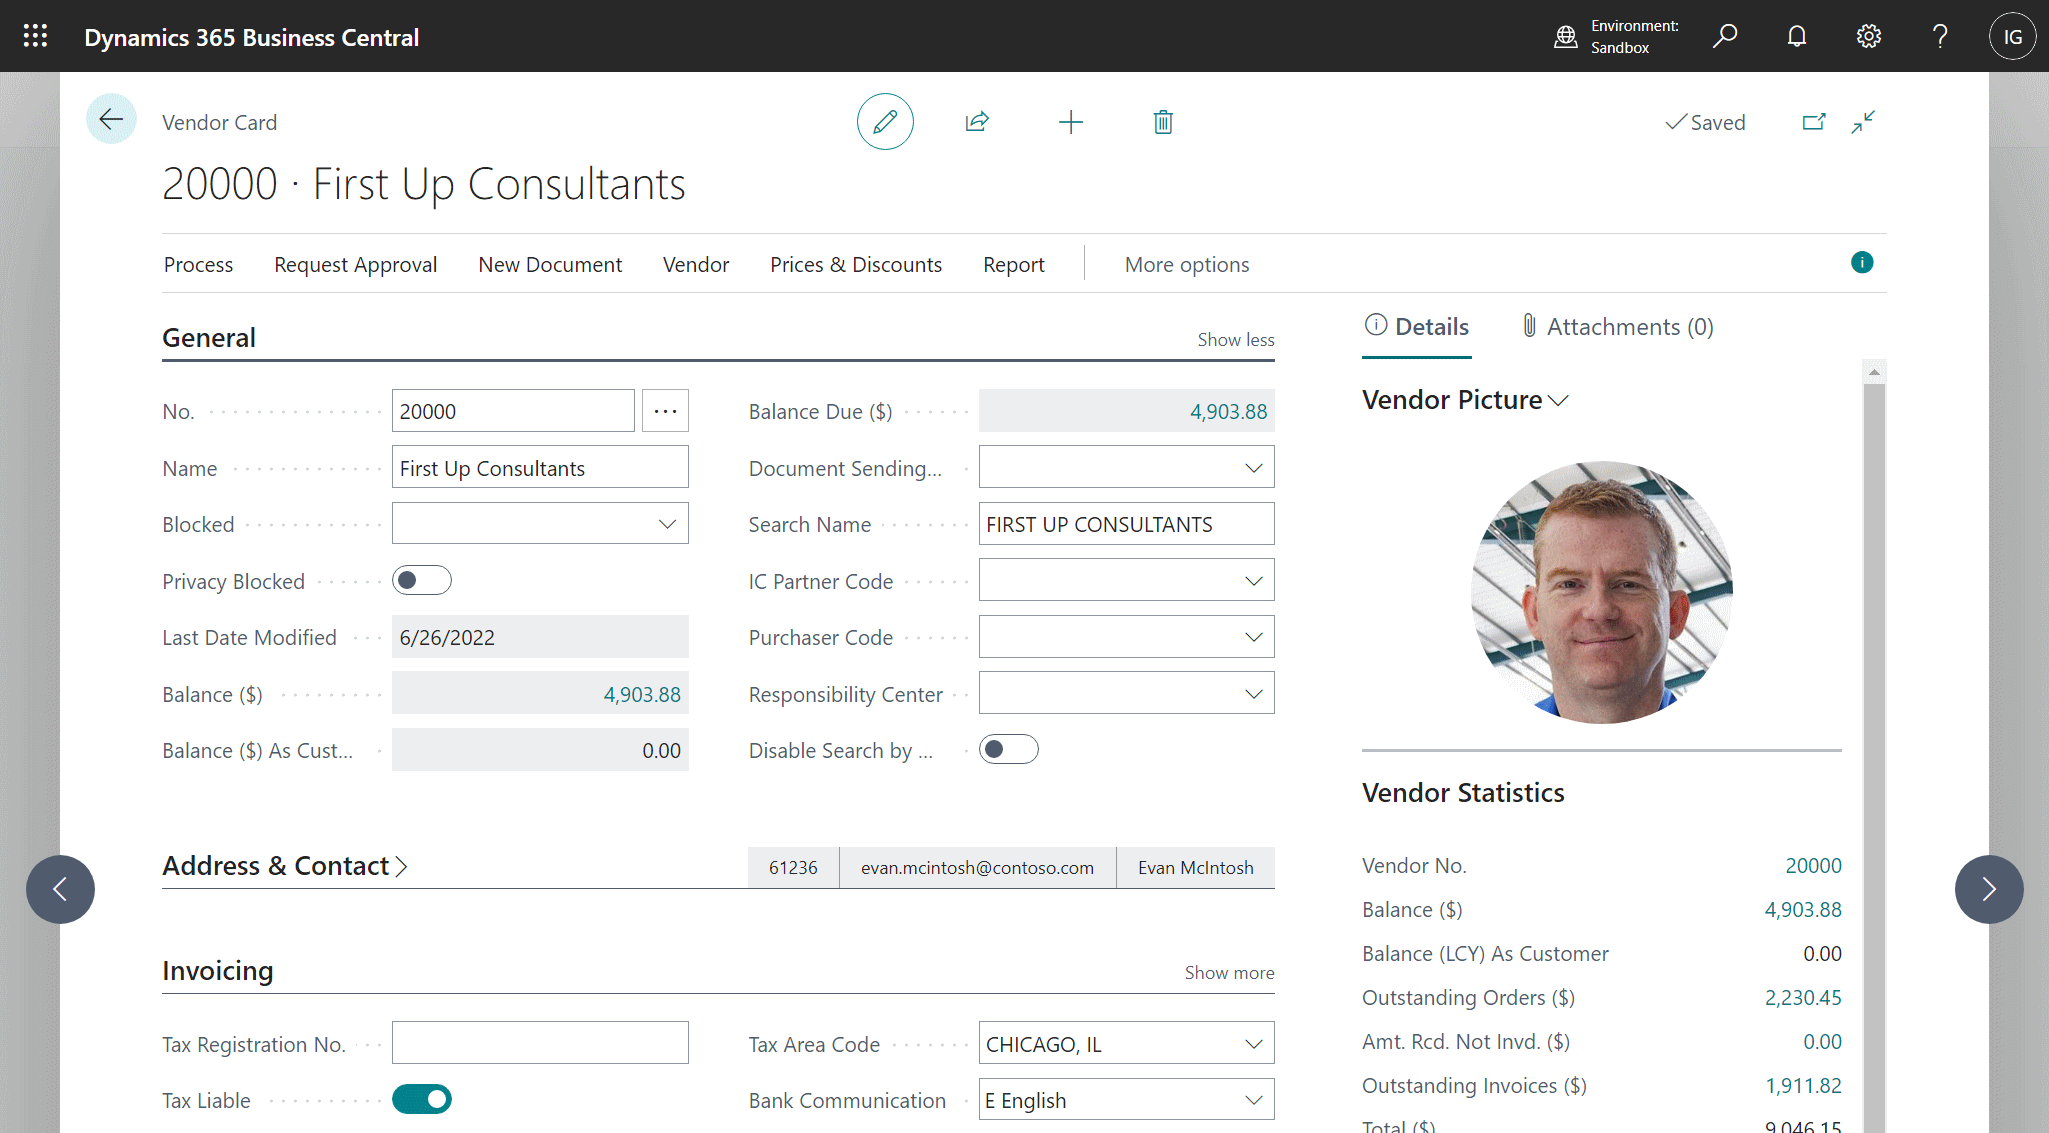The width and height of the screenshot is (2049, 1133).
Task: Toggle the Privacy Blocked switch
Action: point(421,580)
